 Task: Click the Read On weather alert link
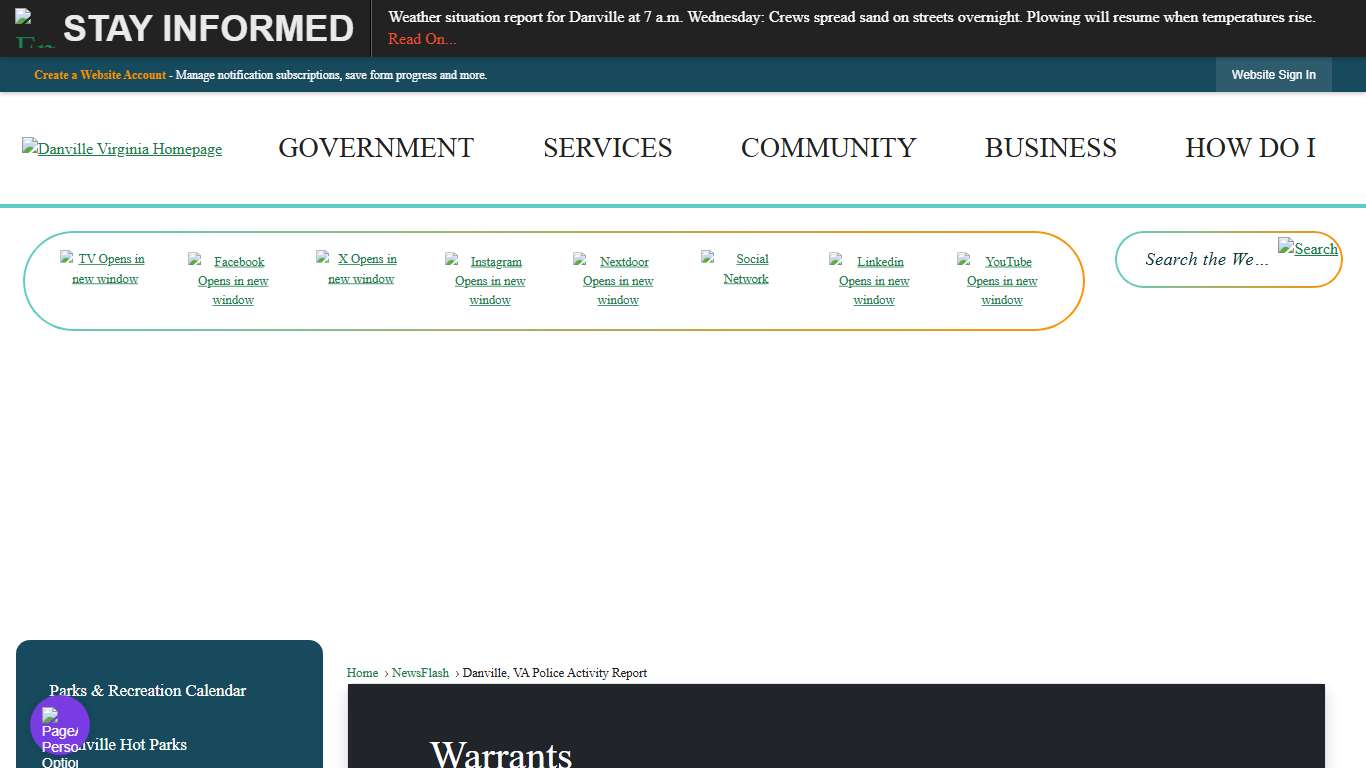click(x=421, y=39)
